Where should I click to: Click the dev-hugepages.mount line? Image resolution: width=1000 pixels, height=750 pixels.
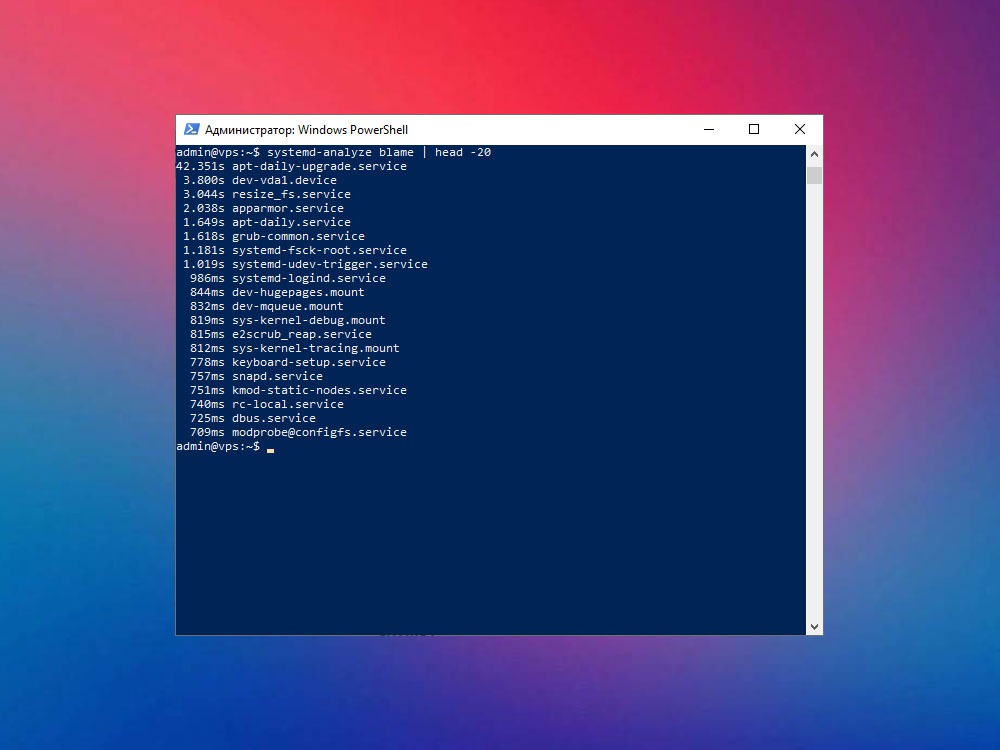[277, 293]
